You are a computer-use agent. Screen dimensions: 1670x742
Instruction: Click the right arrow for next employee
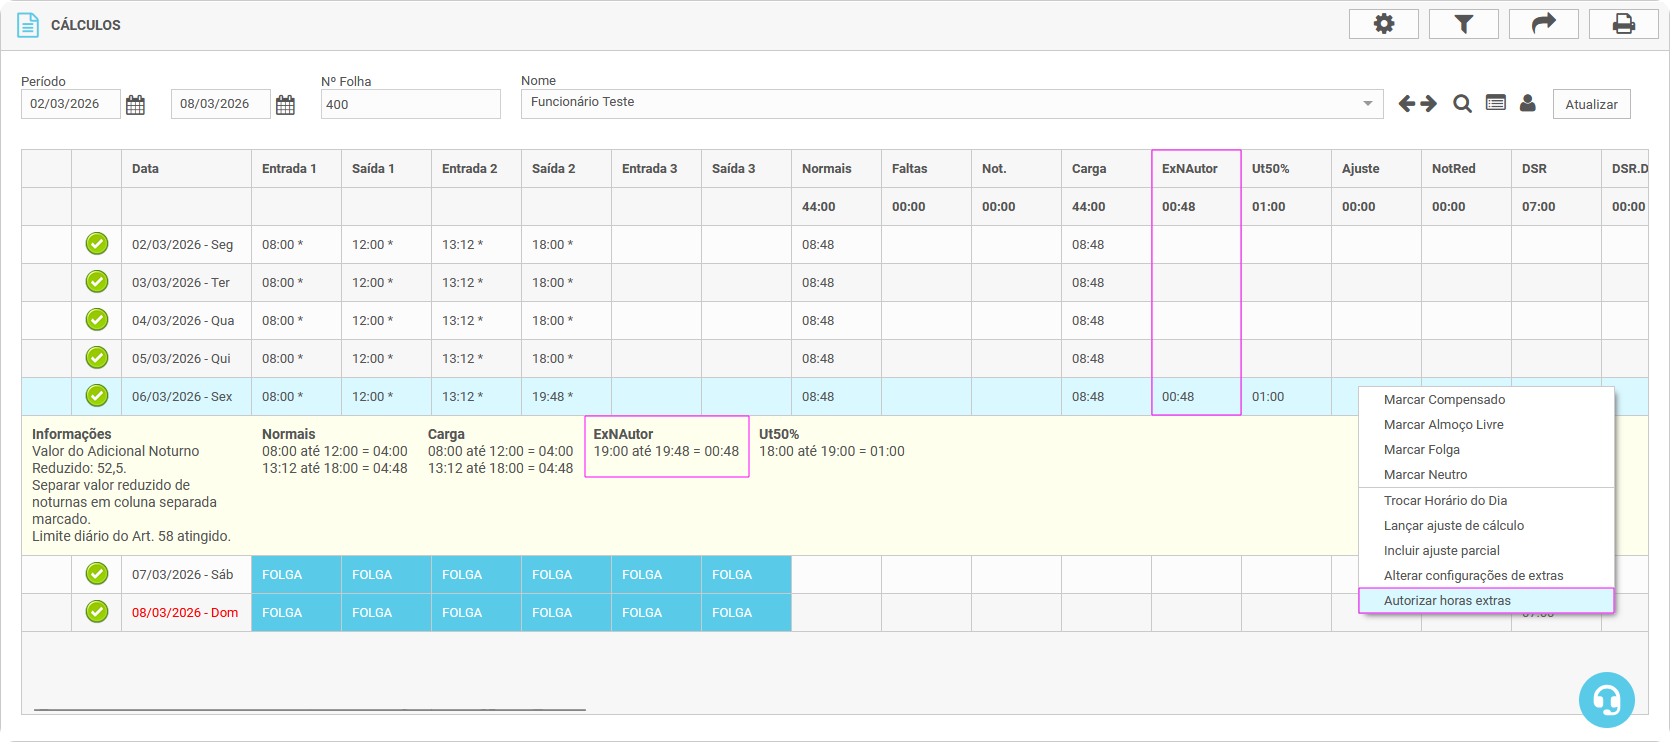(x=1428, y=104)
